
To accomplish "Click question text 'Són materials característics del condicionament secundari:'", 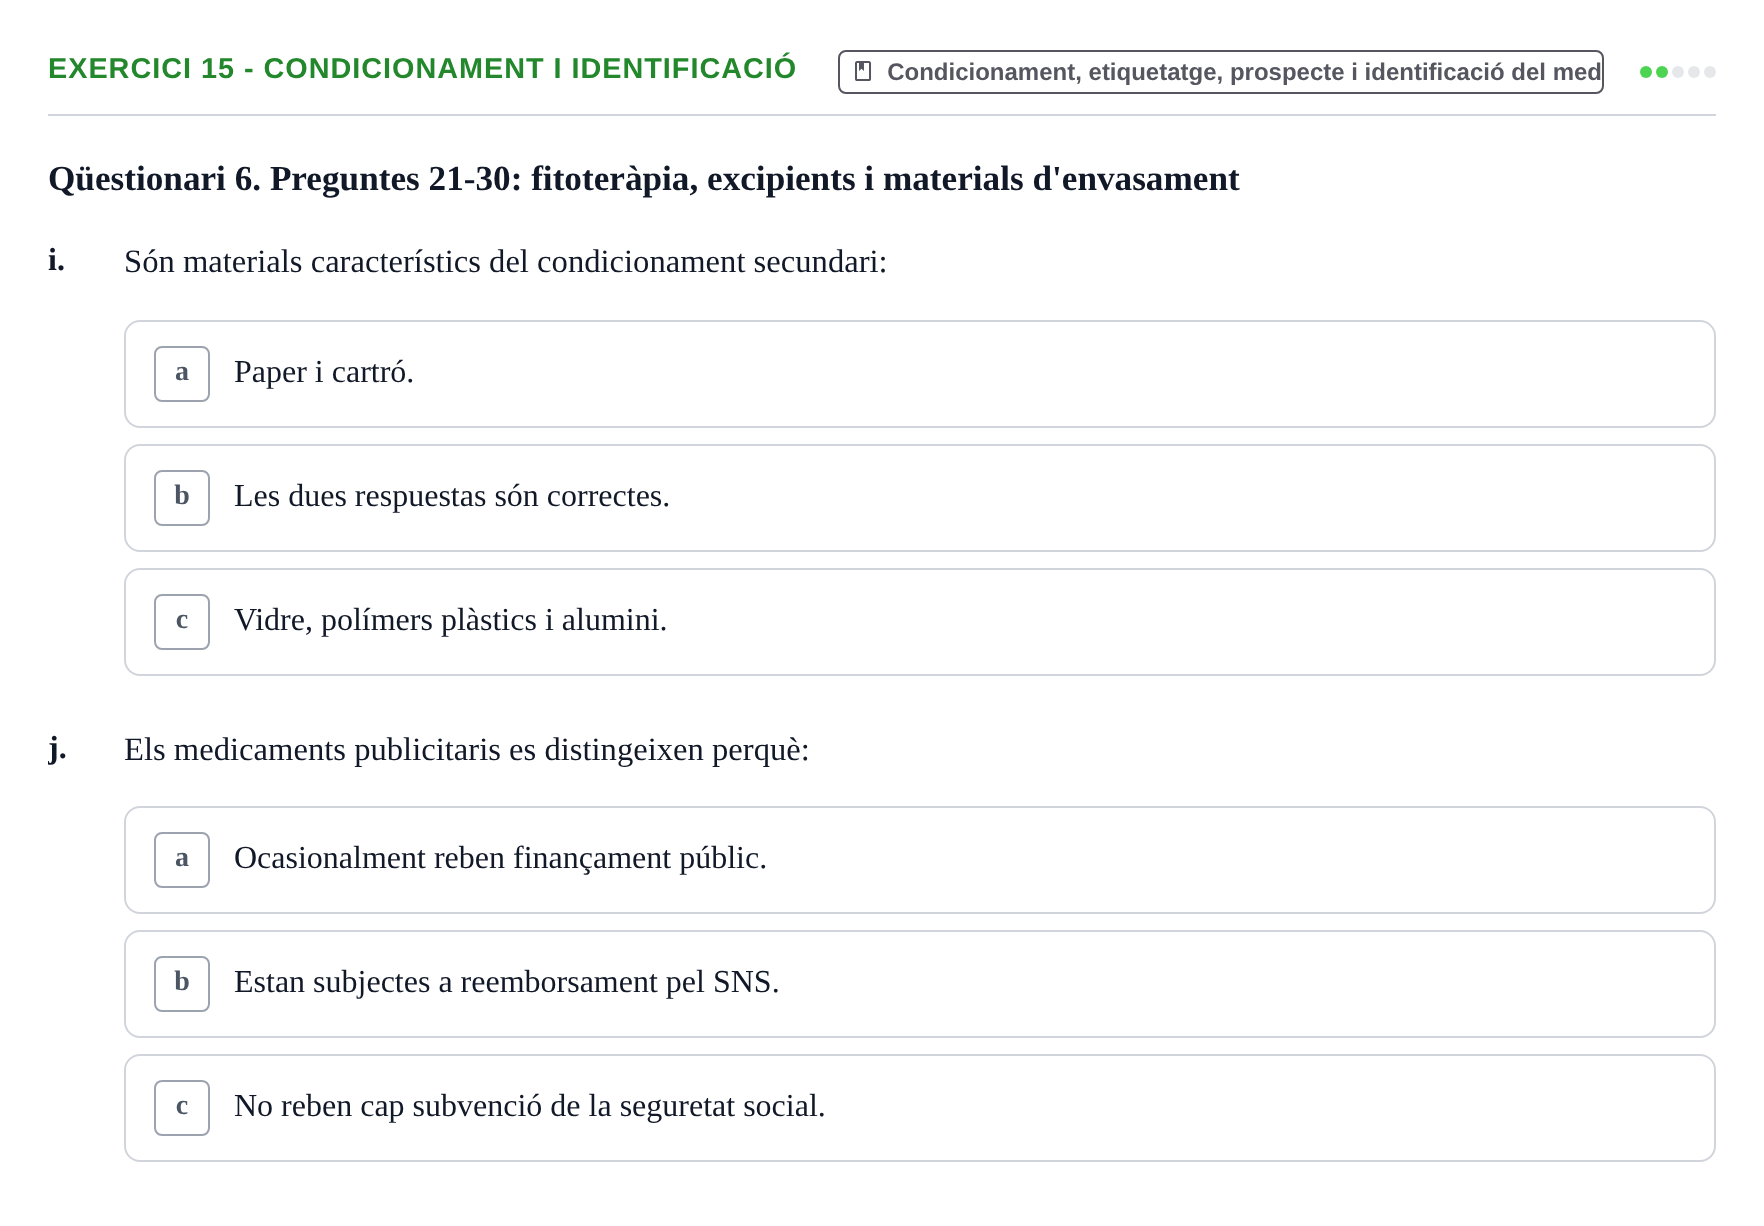I will (505, 262).
